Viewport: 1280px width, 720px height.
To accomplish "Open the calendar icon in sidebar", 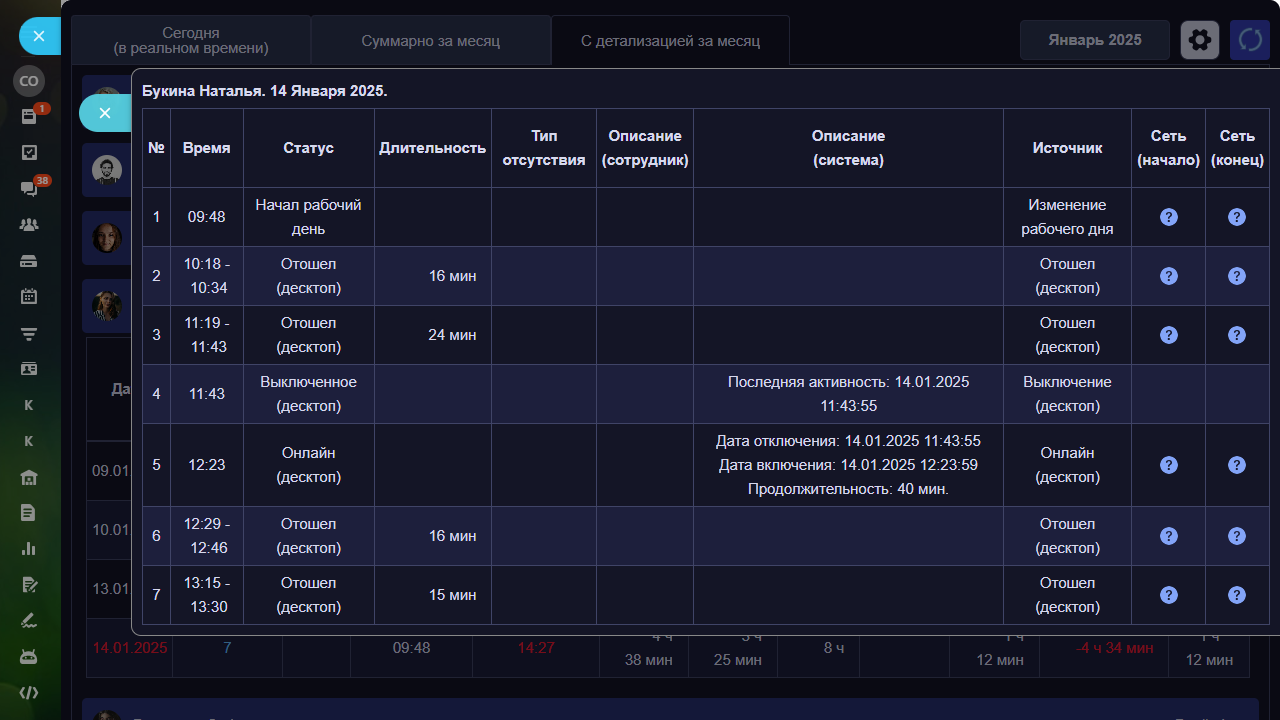I will pyautogui.click(x=29, y=296).
